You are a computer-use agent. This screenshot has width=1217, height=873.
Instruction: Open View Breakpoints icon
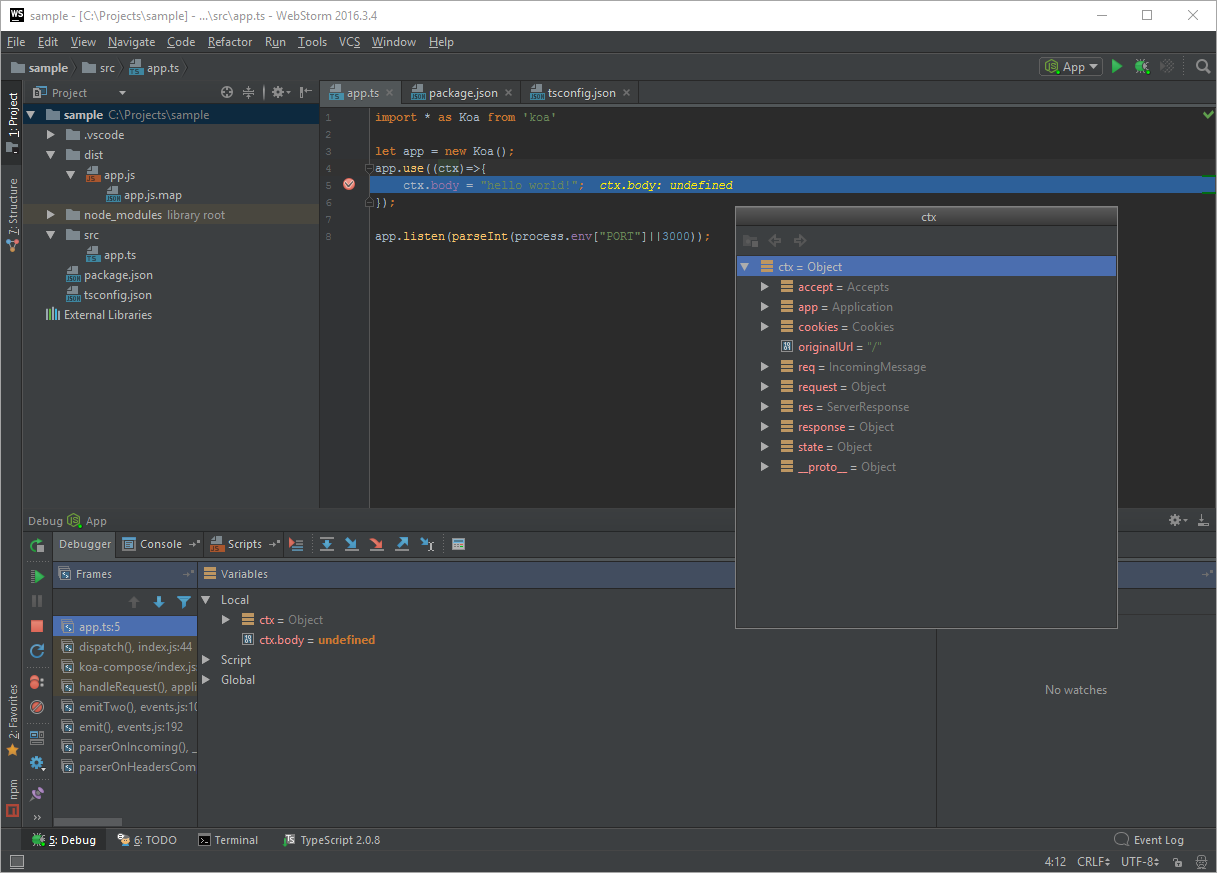37,682
